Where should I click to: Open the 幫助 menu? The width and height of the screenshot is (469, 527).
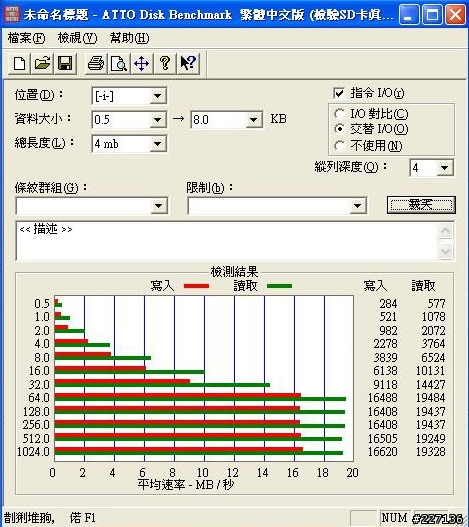pos(129,38)
